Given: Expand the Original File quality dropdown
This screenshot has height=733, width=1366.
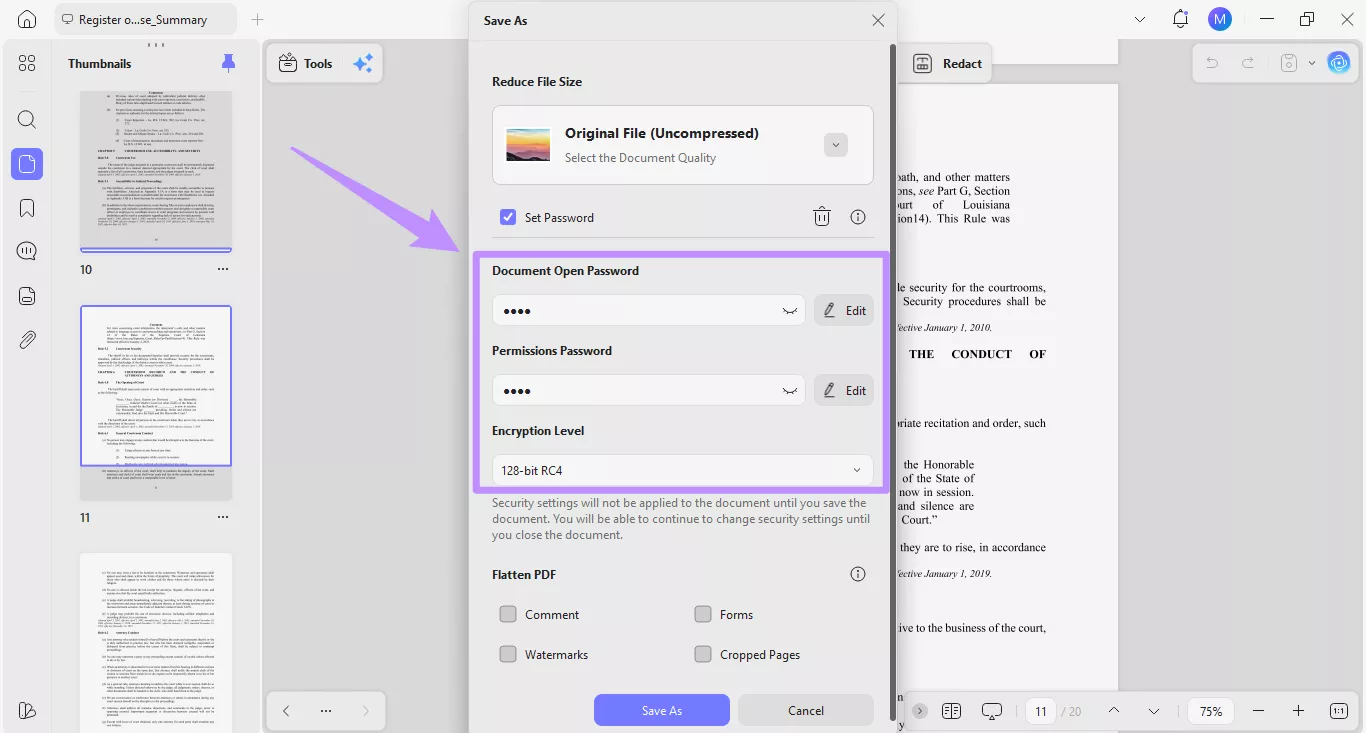Looking at the screenshot, I should coord(836,145).
